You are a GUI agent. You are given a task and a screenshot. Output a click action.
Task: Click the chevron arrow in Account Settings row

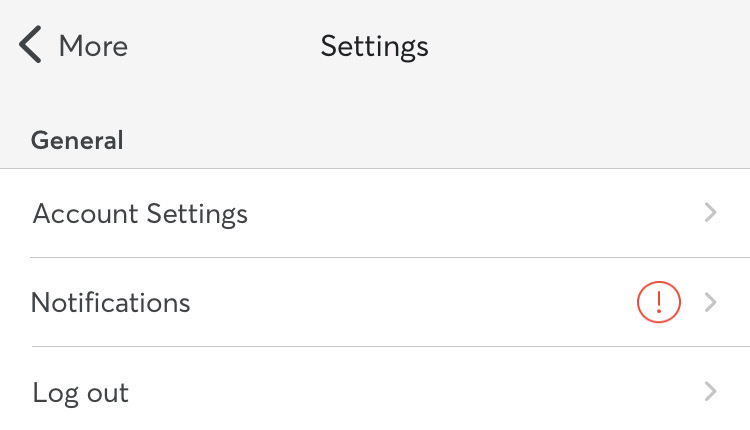(x=711, y=213)
